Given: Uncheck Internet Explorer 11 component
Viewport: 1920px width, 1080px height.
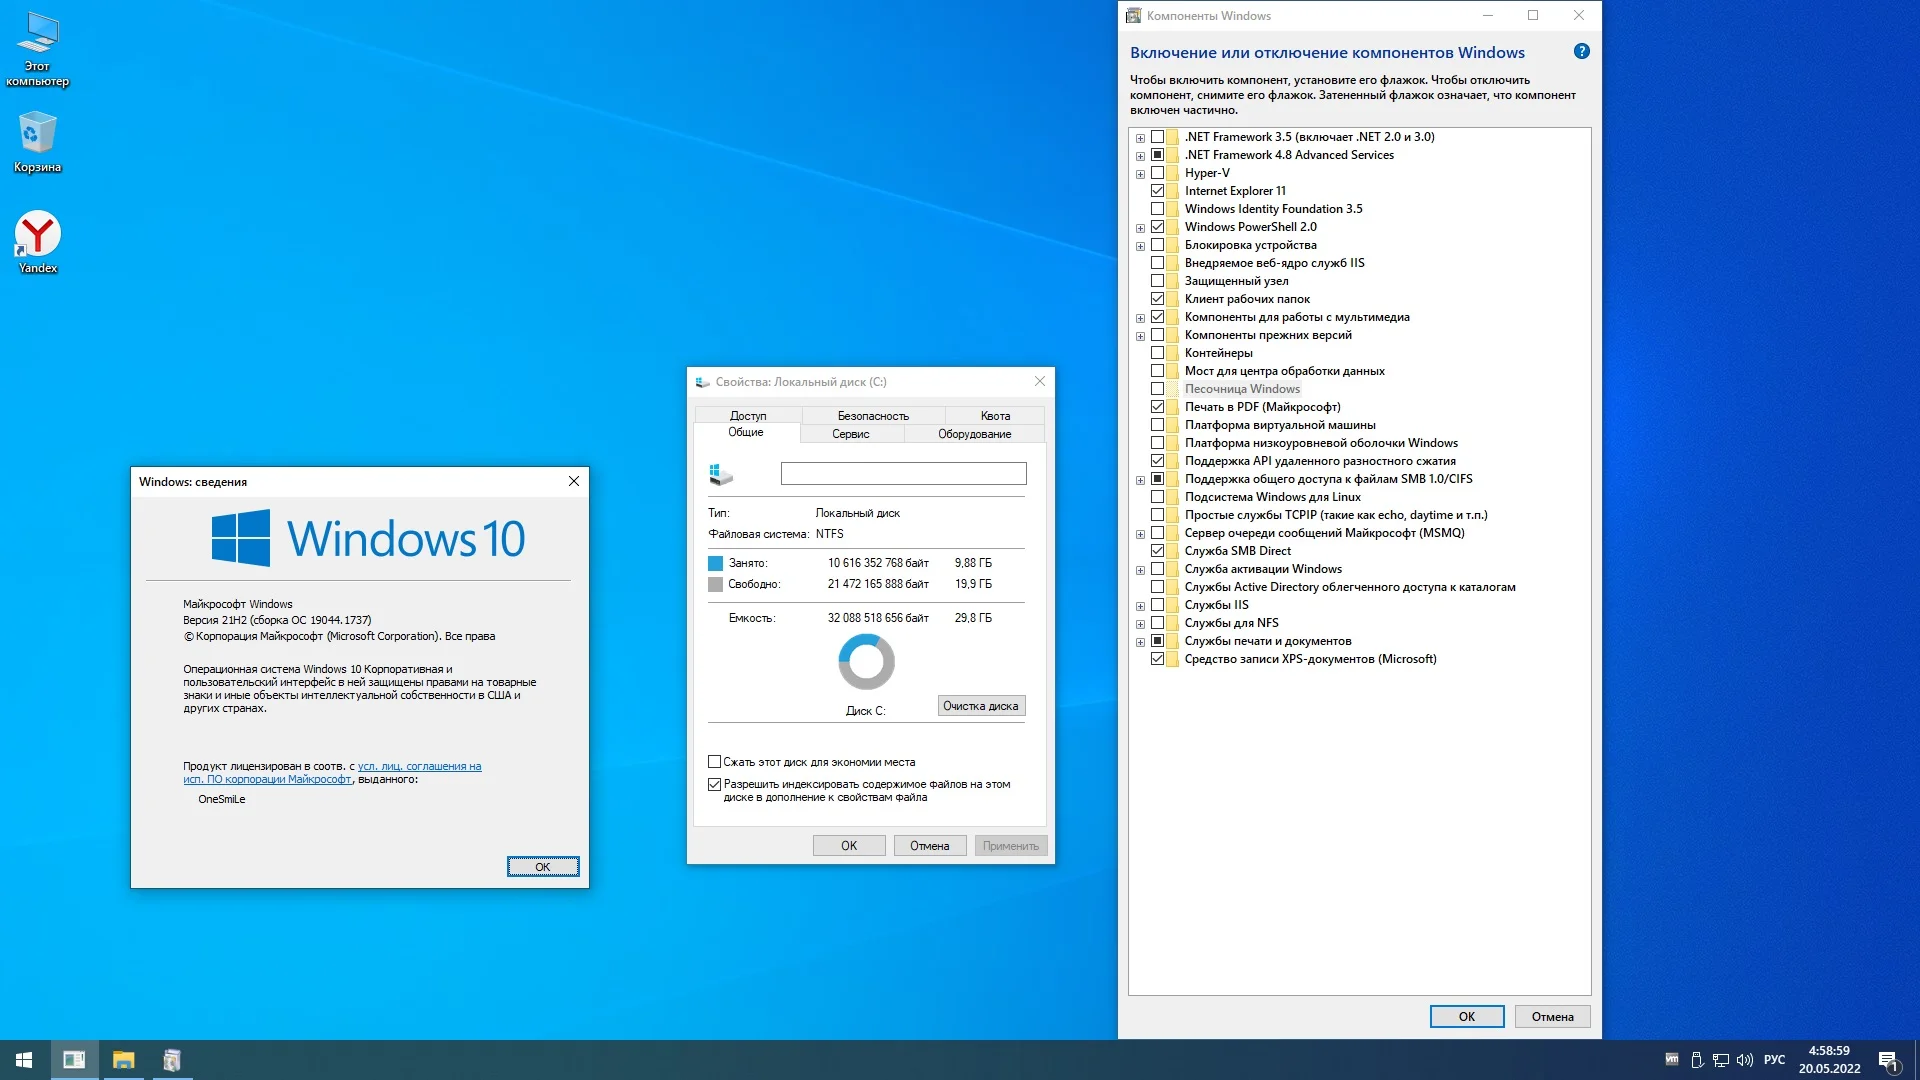Looking at the screenshot, I should click(1157, 191).
